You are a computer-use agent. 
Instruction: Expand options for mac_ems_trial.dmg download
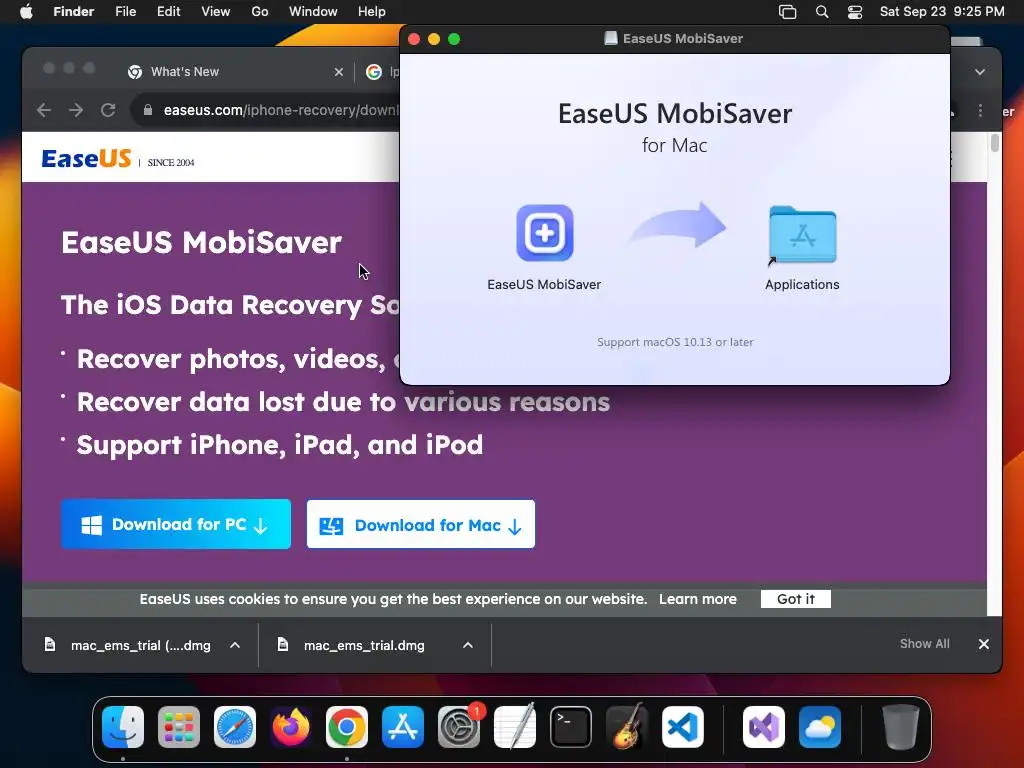[468, 645]
